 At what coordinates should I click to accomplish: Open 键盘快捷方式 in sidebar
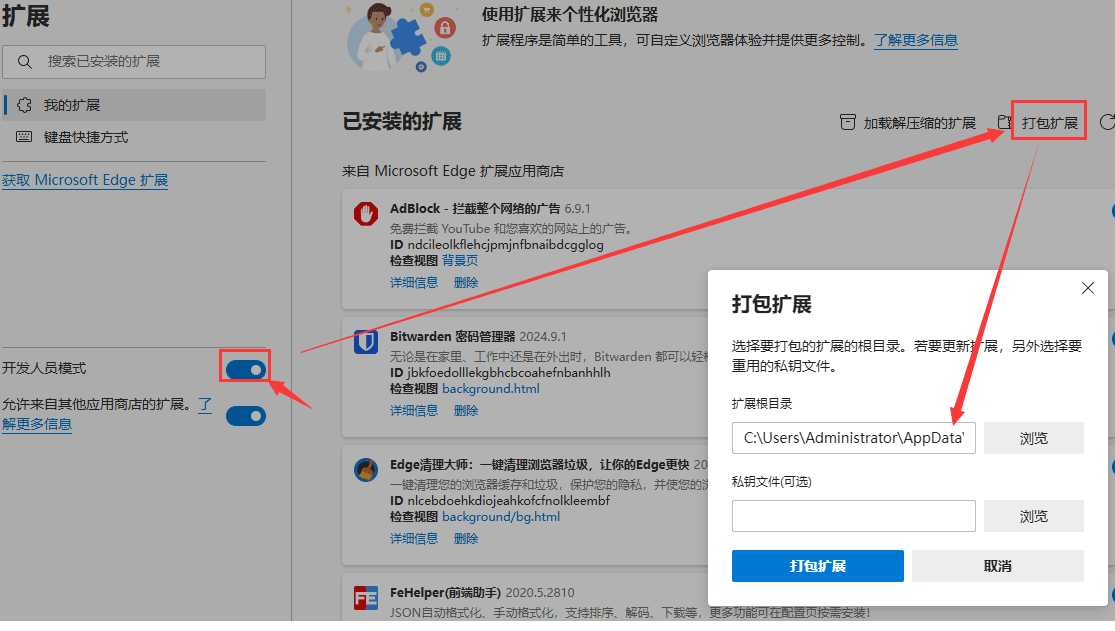click(x=134, y=137)
